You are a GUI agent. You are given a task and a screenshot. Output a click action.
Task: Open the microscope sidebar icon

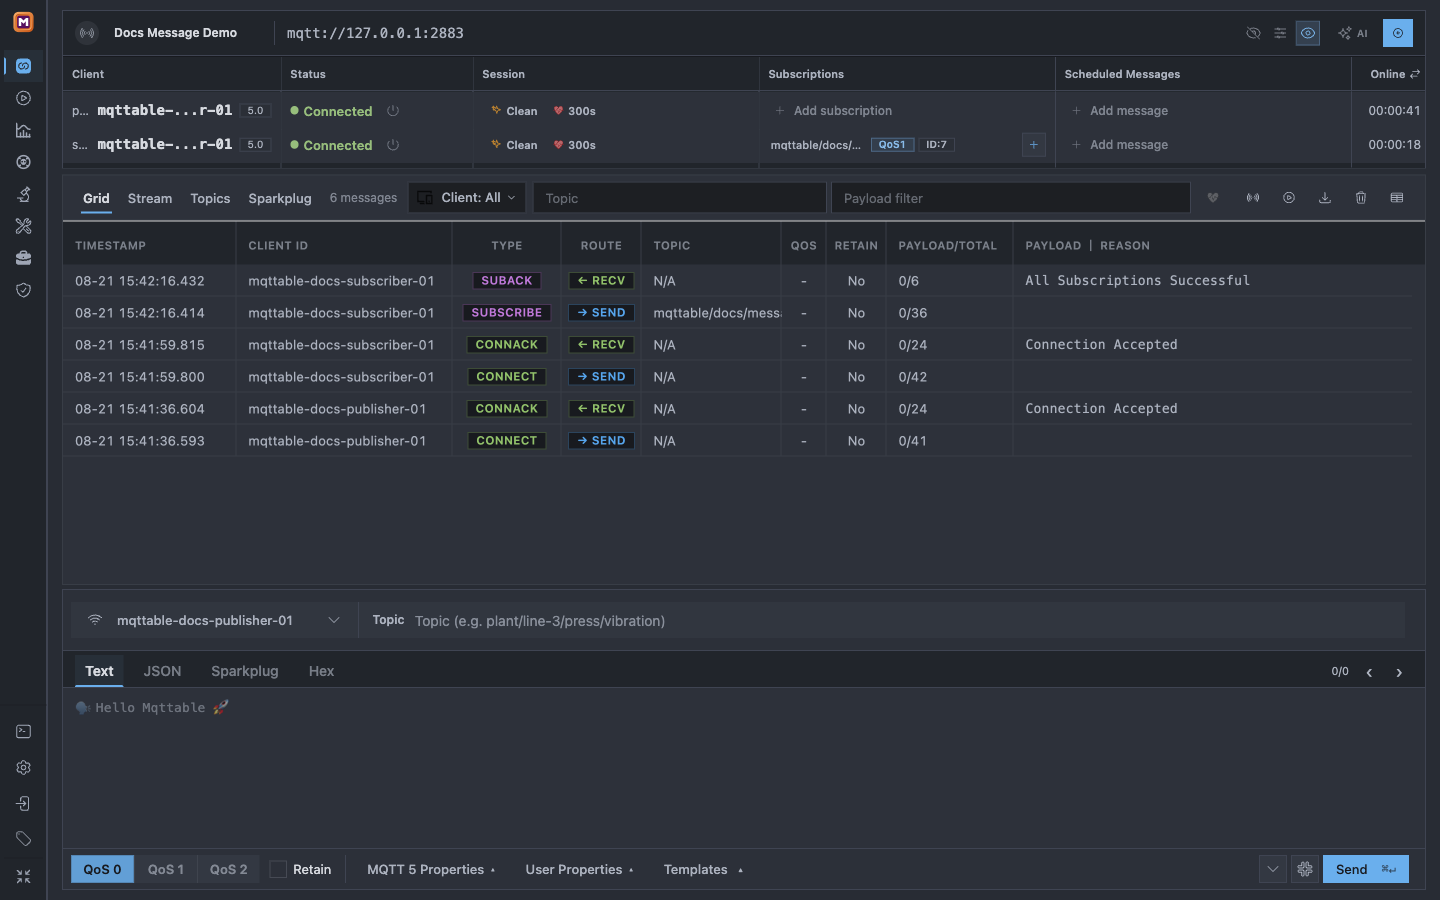tap(23, 194)
